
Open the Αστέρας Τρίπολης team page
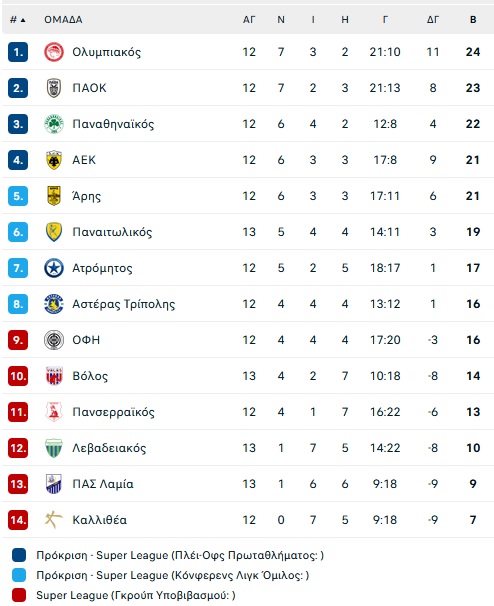click(x=124, y=304)
